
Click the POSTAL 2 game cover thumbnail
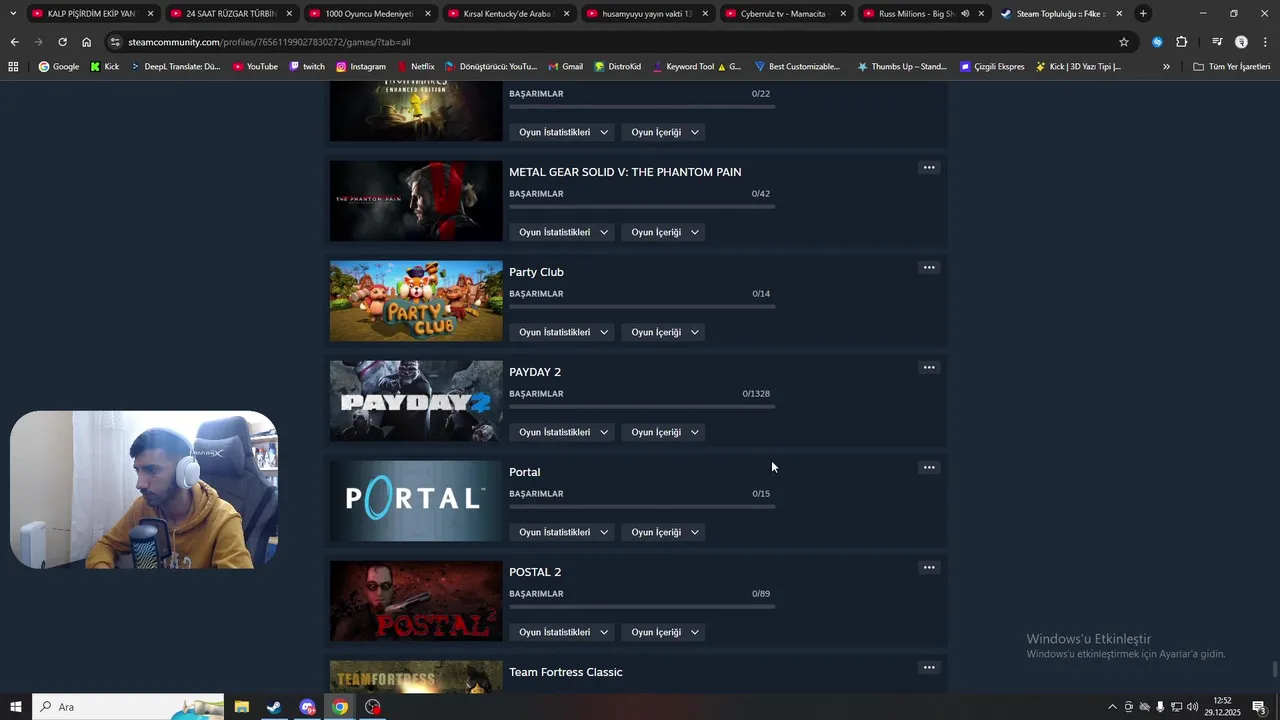pos(416,601)
